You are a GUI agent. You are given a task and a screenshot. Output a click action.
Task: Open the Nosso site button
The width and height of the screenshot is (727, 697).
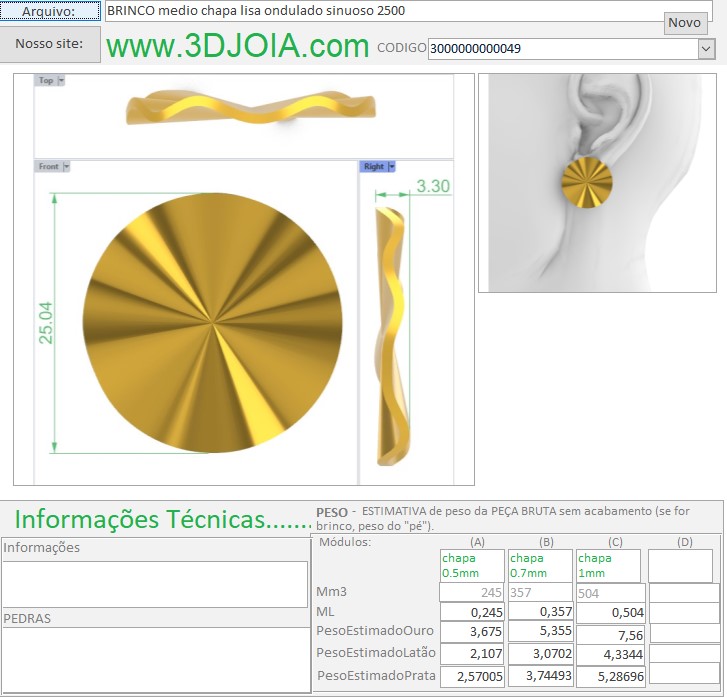(x=50, y=45)
